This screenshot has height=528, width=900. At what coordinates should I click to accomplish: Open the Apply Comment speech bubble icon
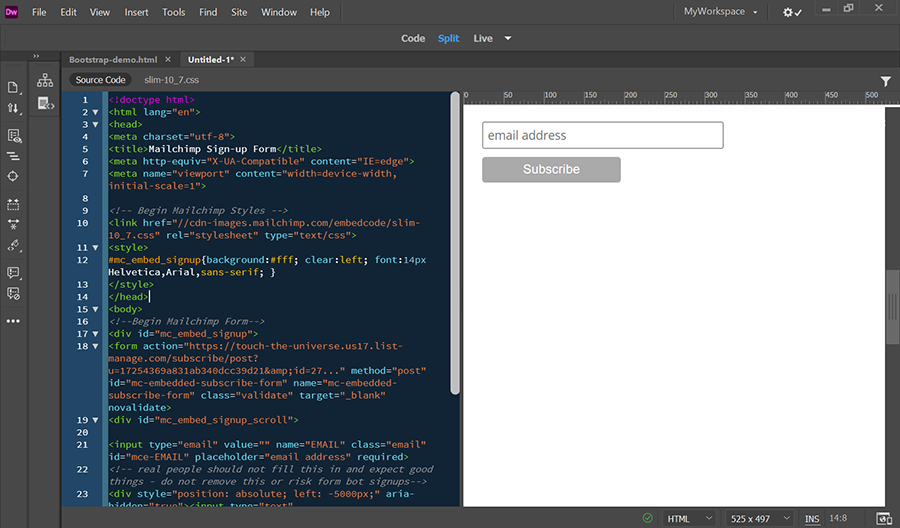[x=13, y=273]
